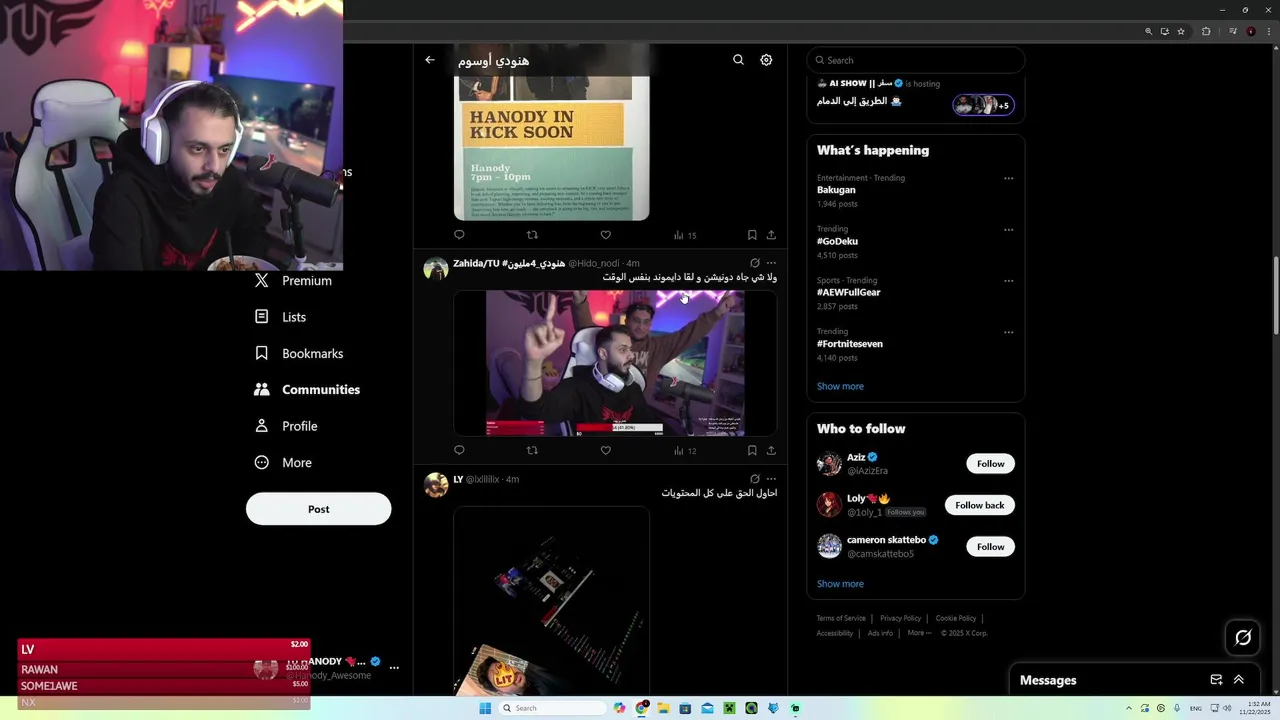Compose new message in Messages bar
This screenshot has width=1280, height=720.
[1216, 680]
